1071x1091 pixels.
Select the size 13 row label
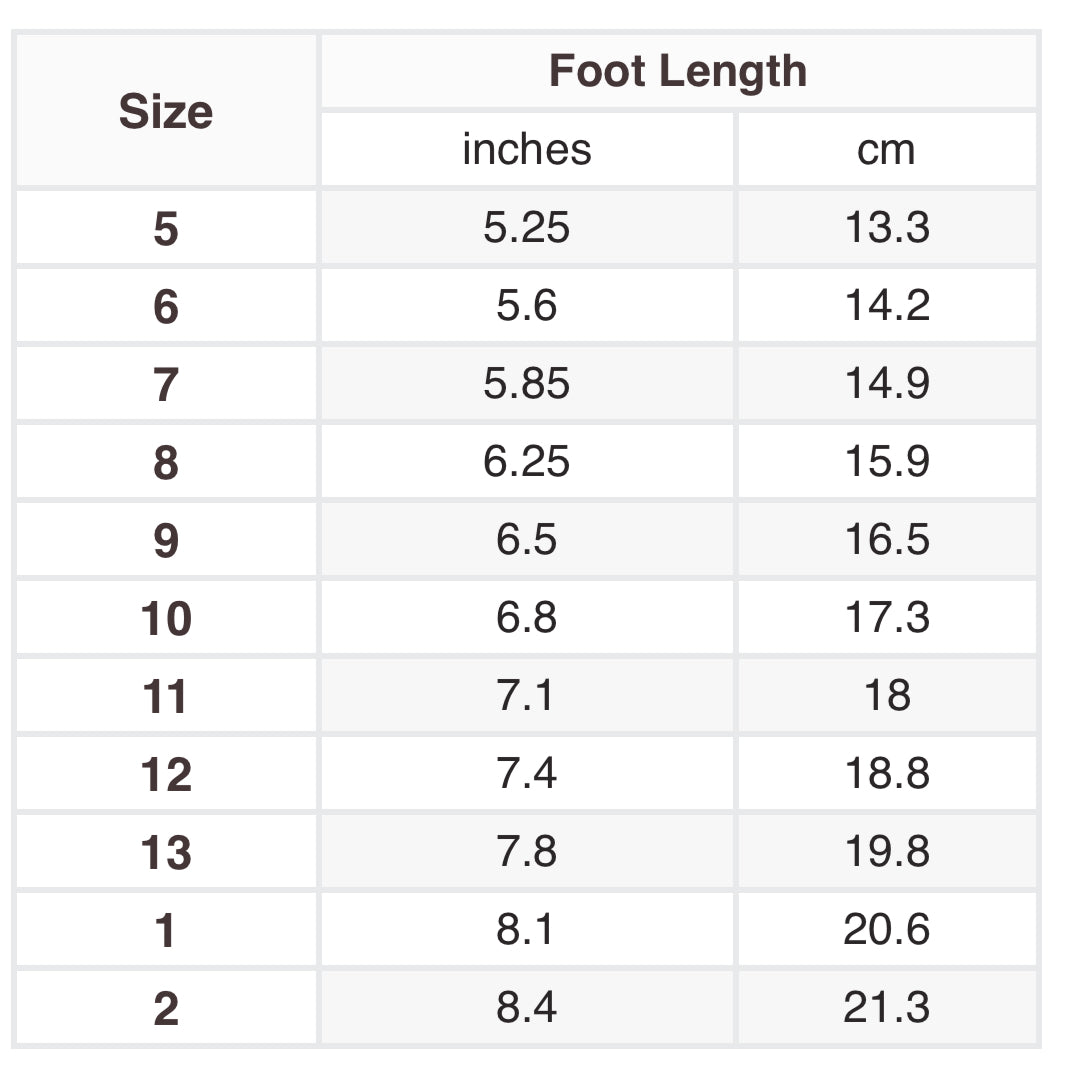click(x=166, y=852)
